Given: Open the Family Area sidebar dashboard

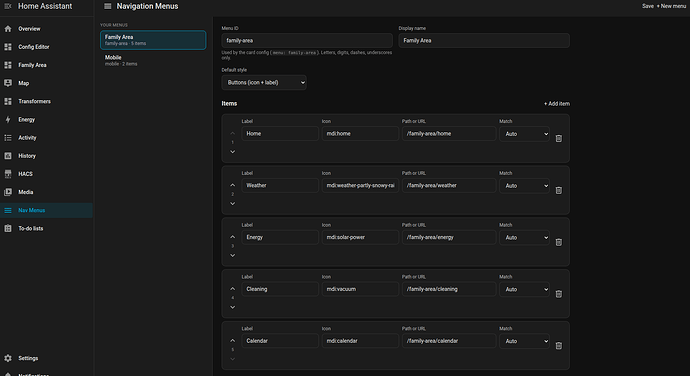Looking at the screenshot, I should click(x=47, y=65).
